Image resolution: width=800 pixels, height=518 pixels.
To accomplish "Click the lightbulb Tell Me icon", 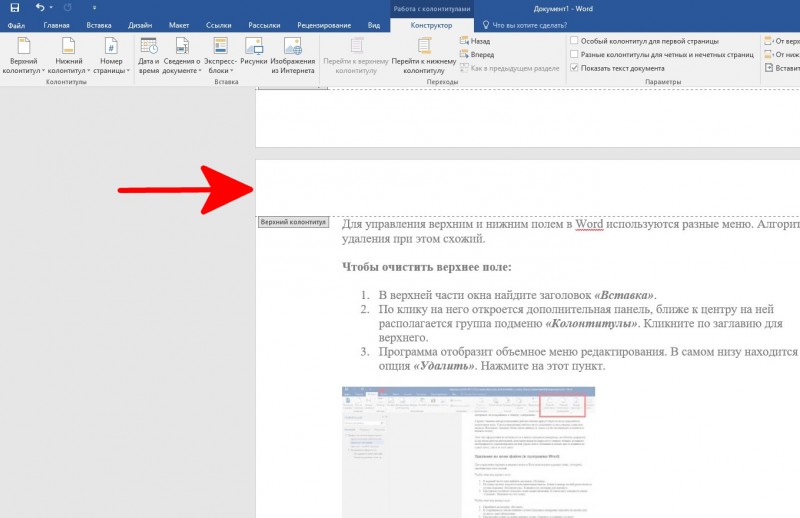I will [x=485, y=24].
